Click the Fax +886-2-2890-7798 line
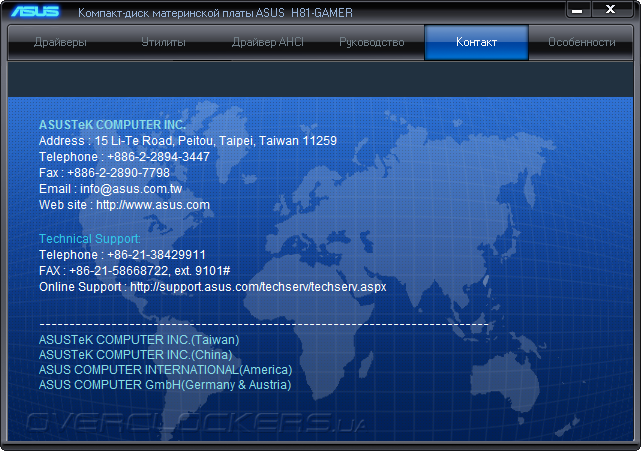The height and width of the screenshot is (451, 641). (104, 173)
